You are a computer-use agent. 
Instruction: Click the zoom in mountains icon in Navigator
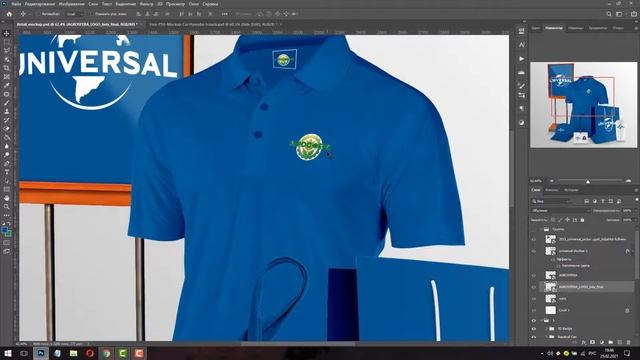pyautogui.click(x=628, y=181)
